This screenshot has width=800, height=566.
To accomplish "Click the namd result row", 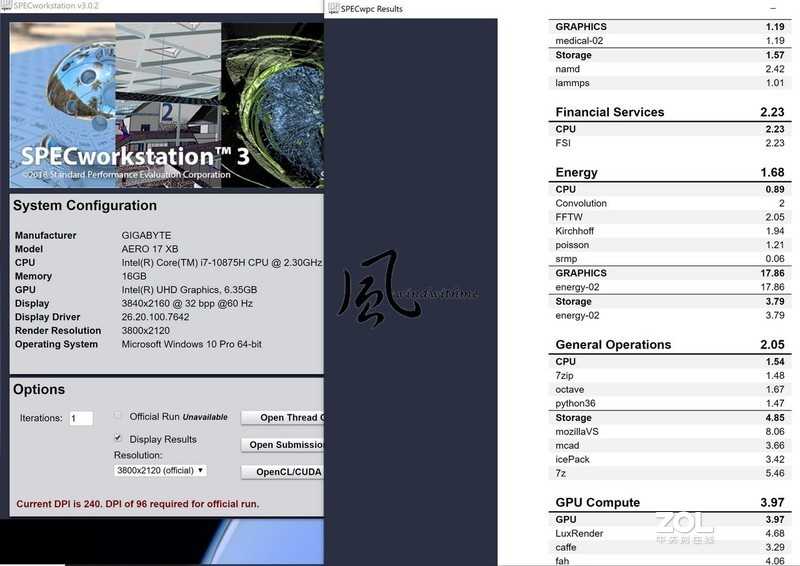I will (670, 69).
